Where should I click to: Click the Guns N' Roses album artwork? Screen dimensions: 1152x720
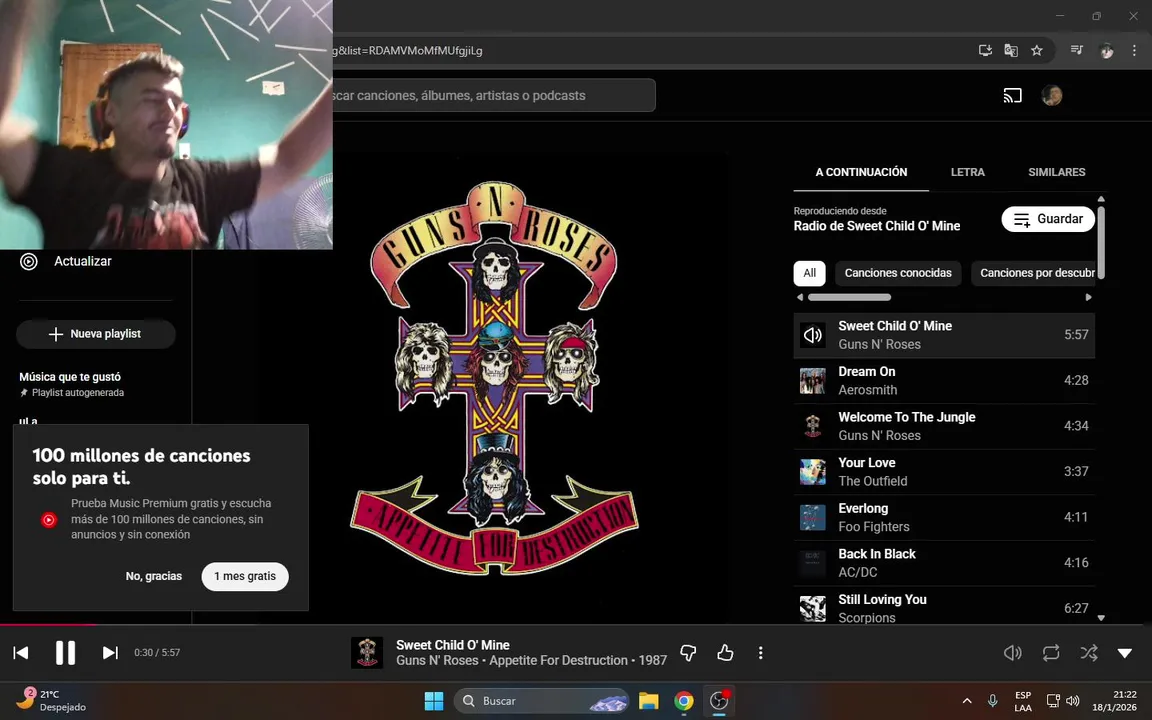pos(494,378)
